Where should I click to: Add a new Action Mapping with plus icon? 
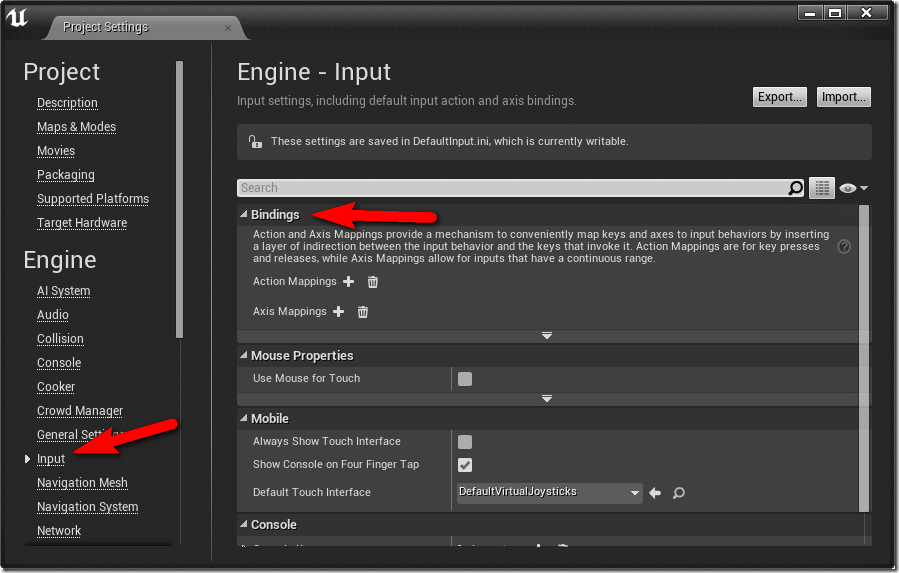click(348, 282)
